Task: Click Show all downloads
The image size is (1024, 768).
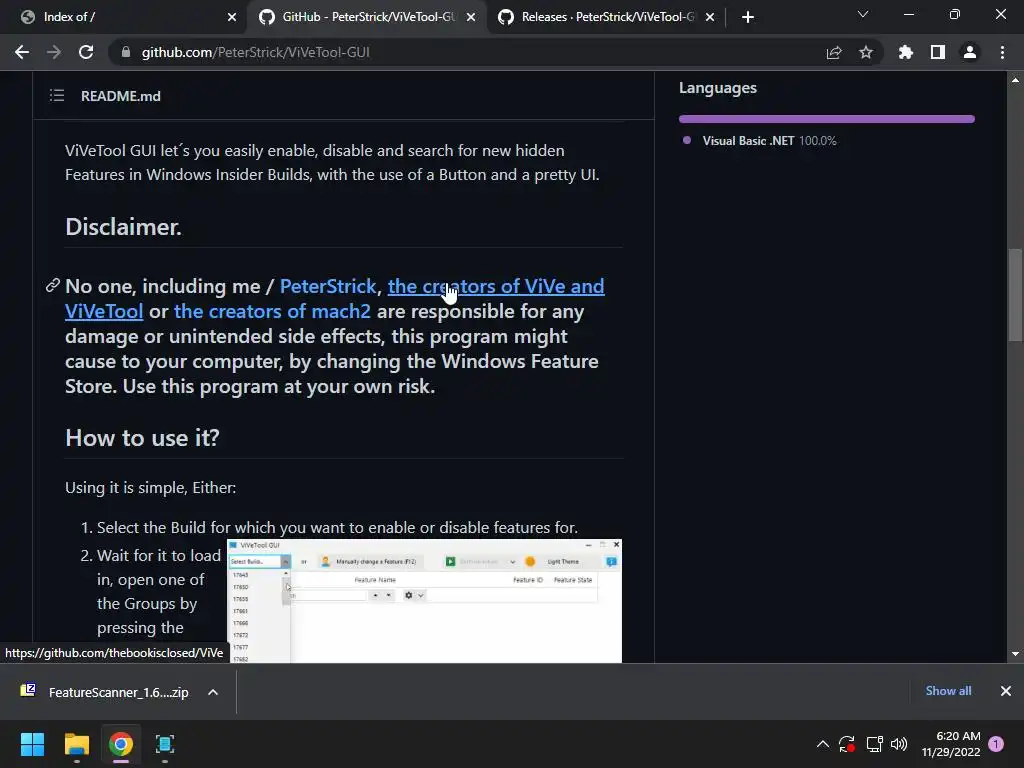Action: click(x=948, y=691)
